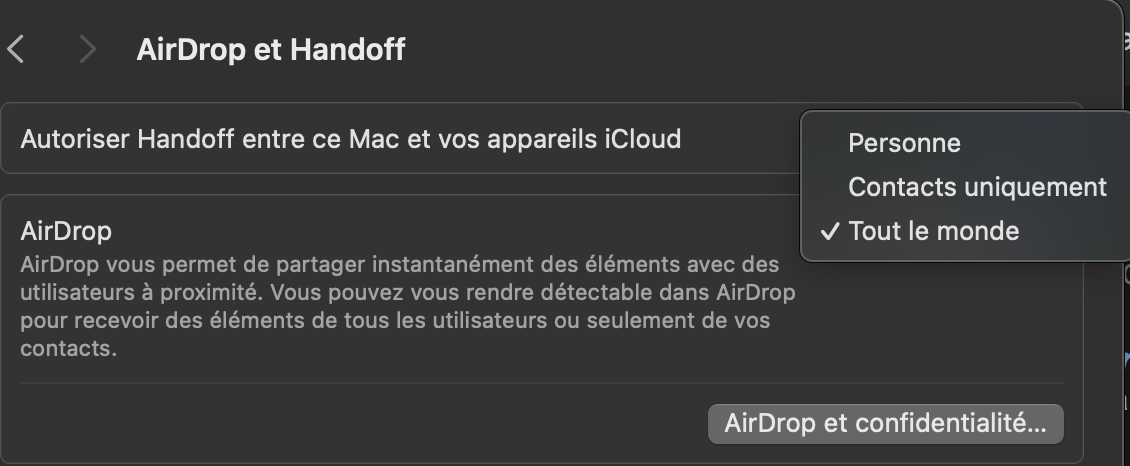The width and height of the screenshot is (1130, 466).
Task: Select Personne in the AirDrop popup
Action: pyautogui.click(x=904, y=143)
